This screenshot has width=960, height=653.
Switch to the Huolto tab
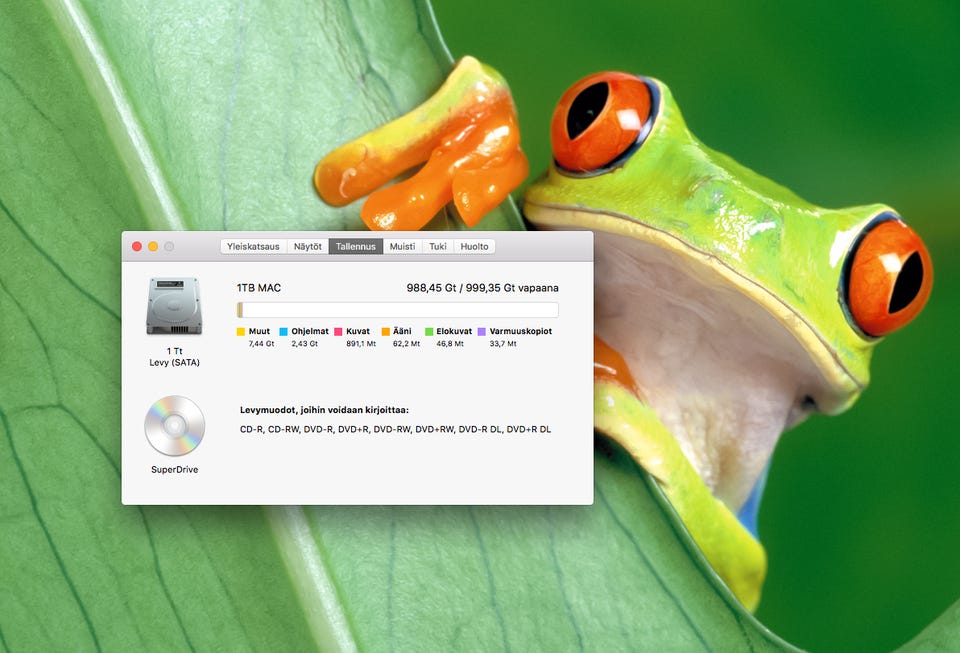474,246
